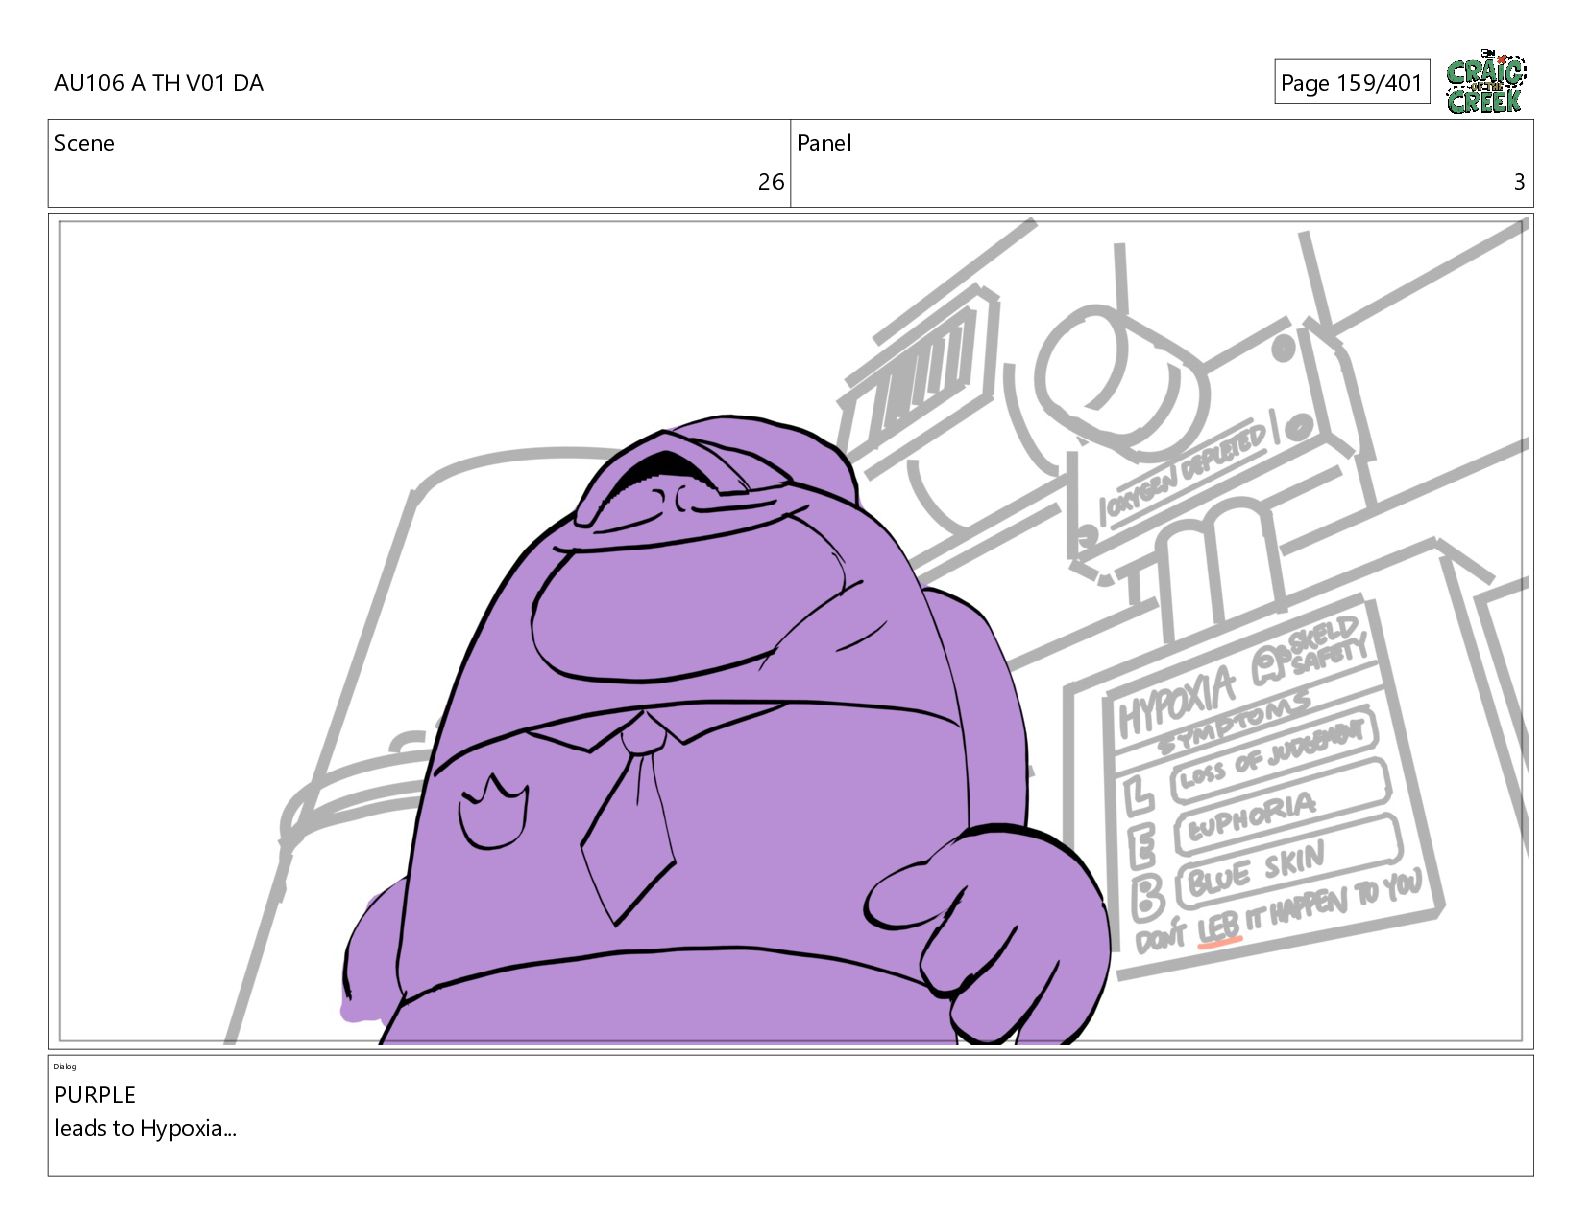Click the small 'Dialog' field label
This screenshot has width=1584, height=1224.
tap(65, 1067)
